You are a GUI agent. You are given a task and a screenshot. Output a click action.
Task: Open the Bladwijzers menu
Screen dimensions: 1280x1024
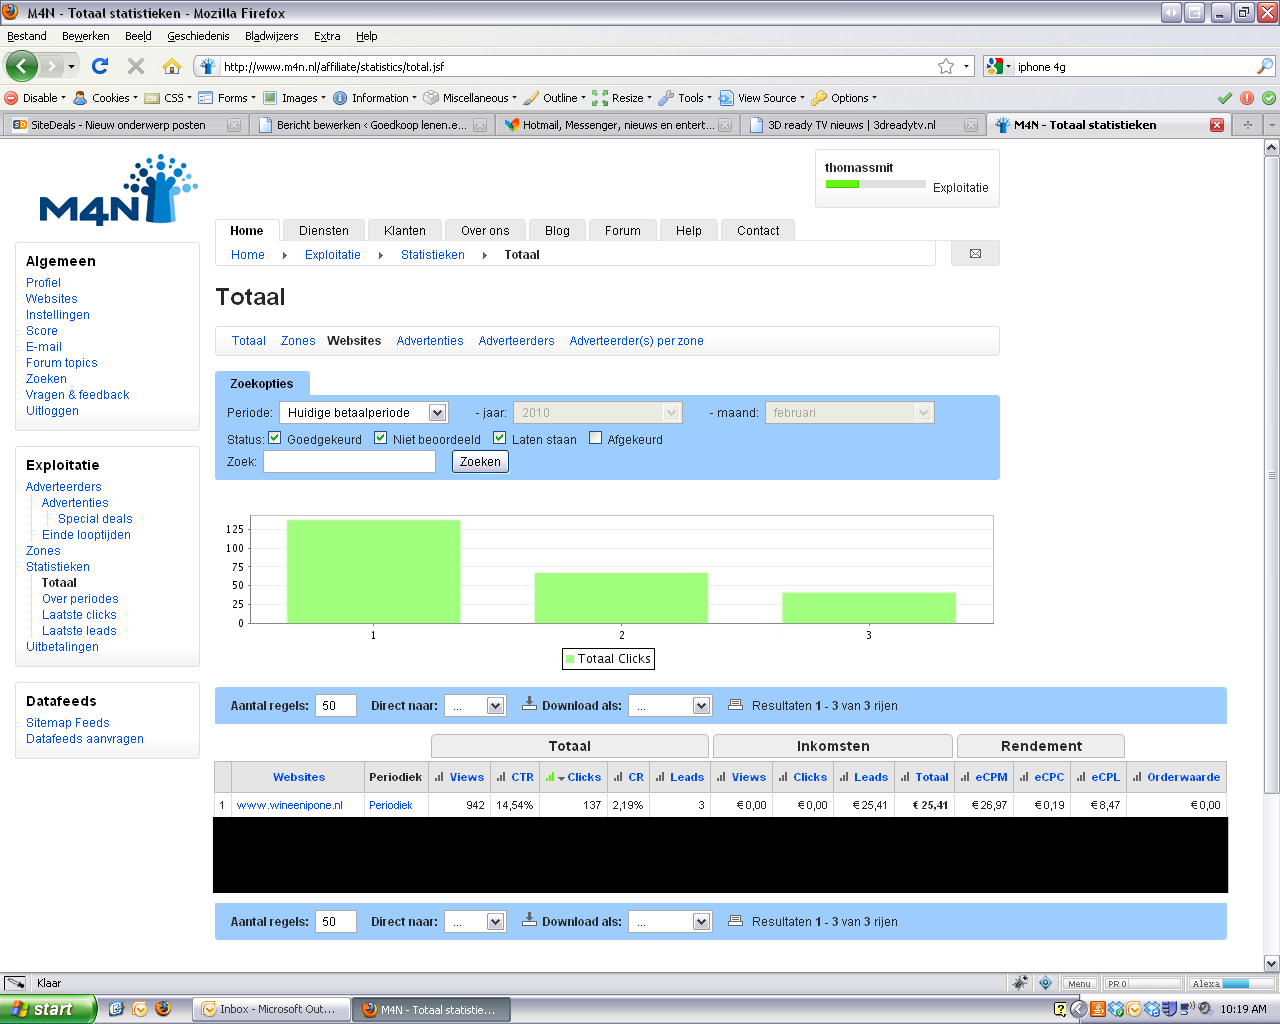(271, 36)
